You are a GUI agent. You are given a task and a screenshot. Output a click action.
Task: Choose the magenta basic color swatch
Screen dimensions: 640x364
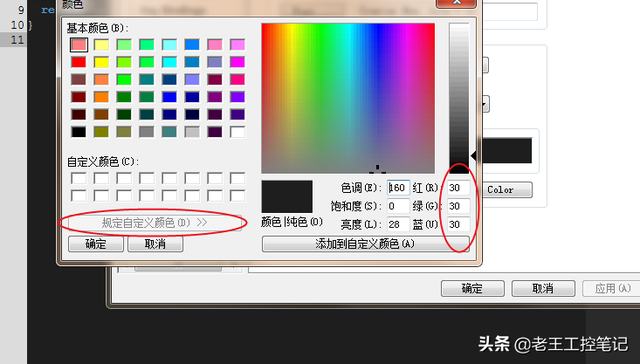tap(238, 62)
